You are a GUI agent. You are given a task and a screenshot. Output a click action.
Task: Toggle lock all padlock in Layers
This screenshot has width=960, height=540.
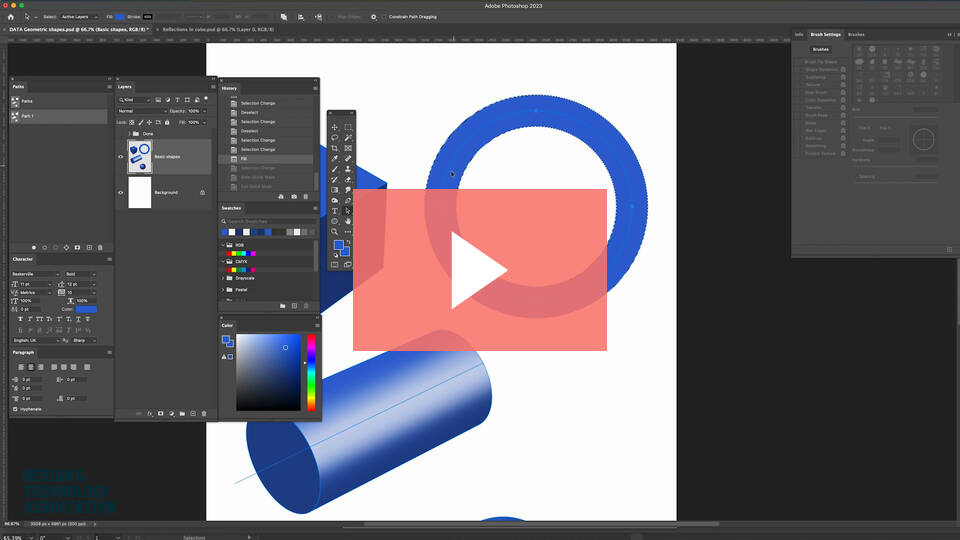click(x=167, y=122)
